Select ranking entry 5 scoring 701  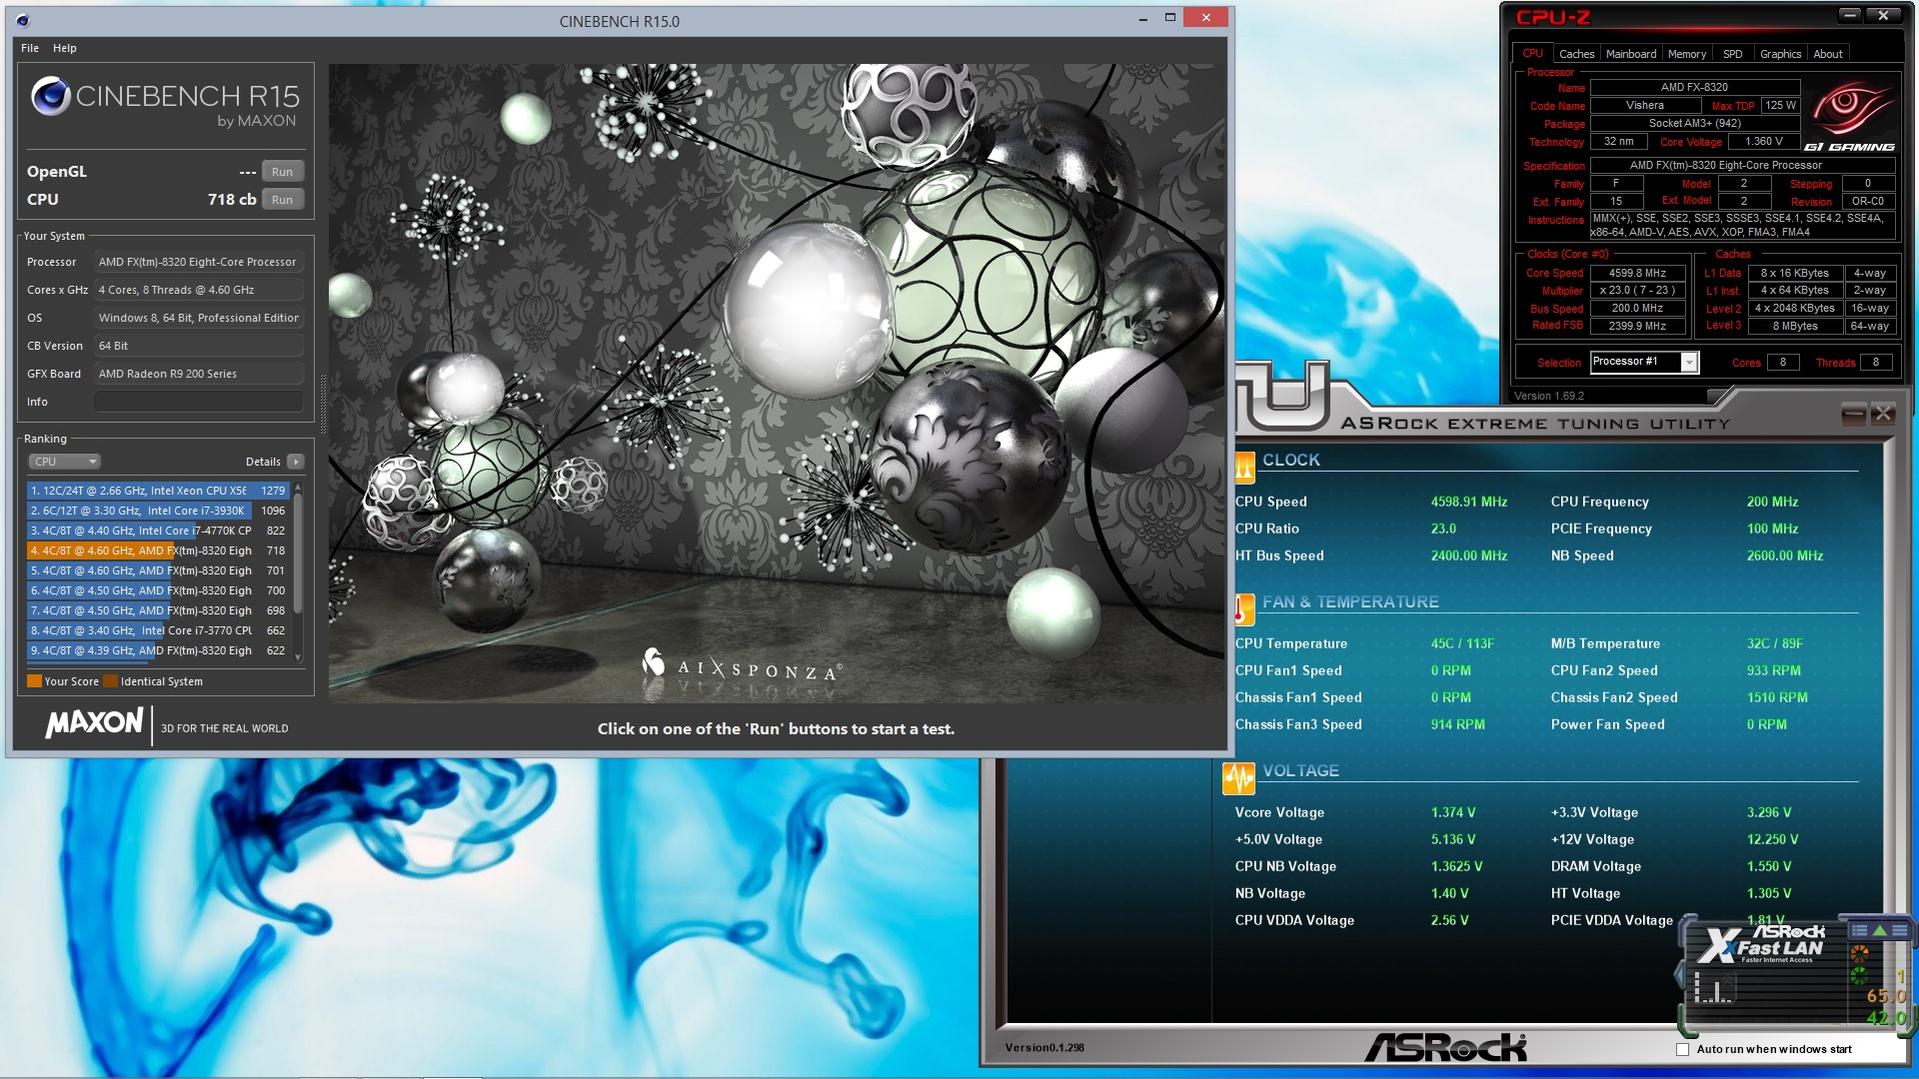pos(158,571)
